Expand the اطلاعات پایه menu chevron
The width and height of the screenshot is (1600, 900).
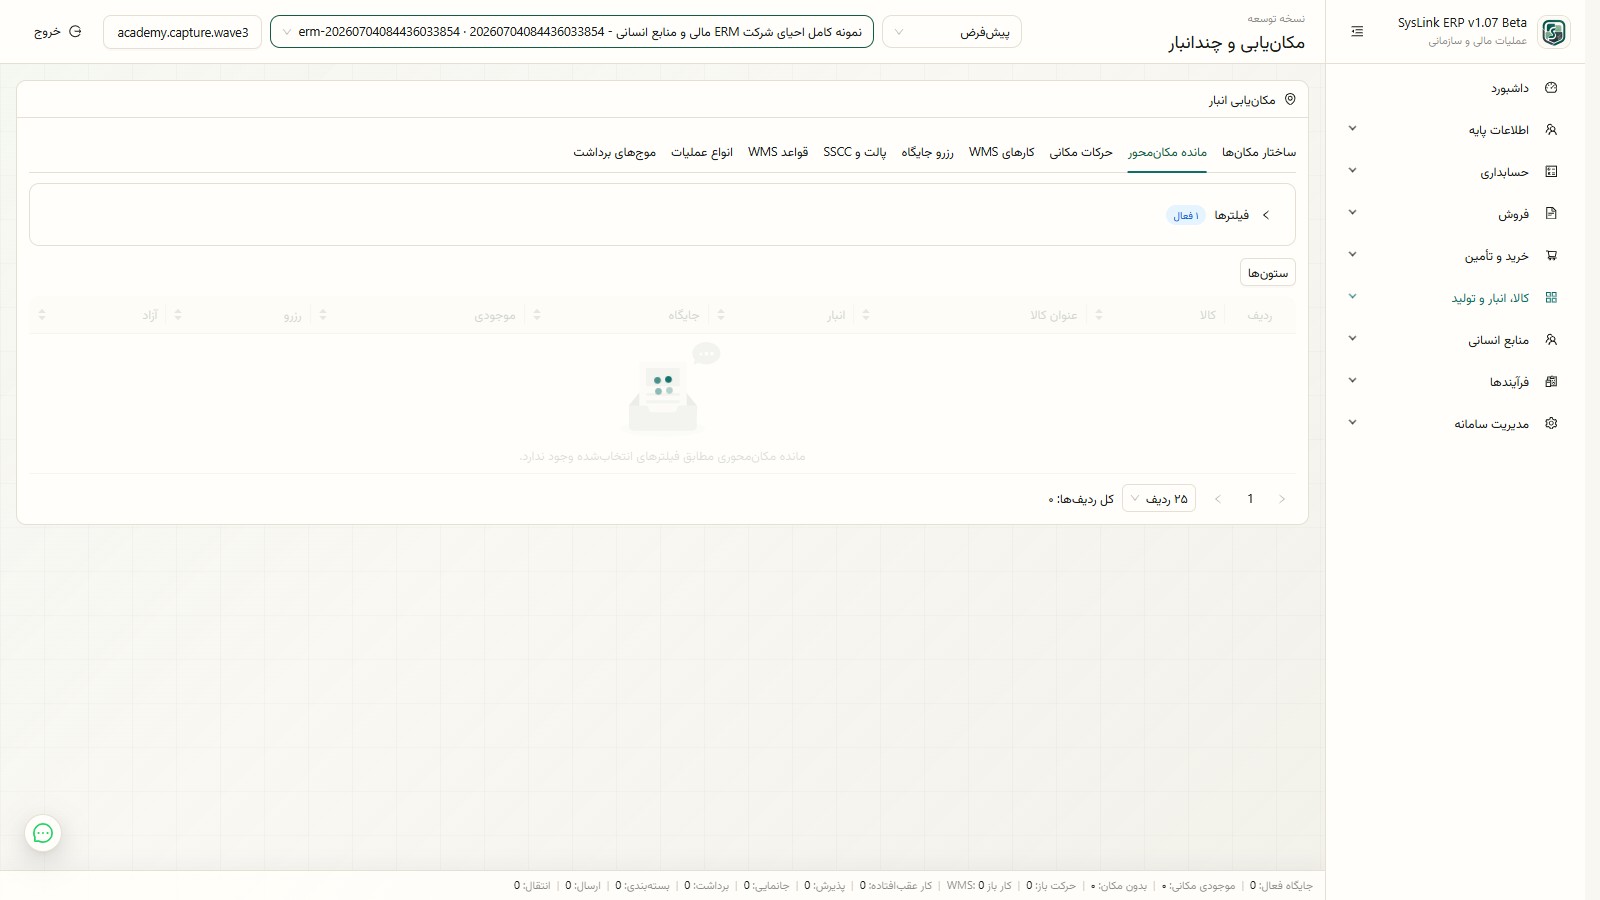pos(1352,129)
